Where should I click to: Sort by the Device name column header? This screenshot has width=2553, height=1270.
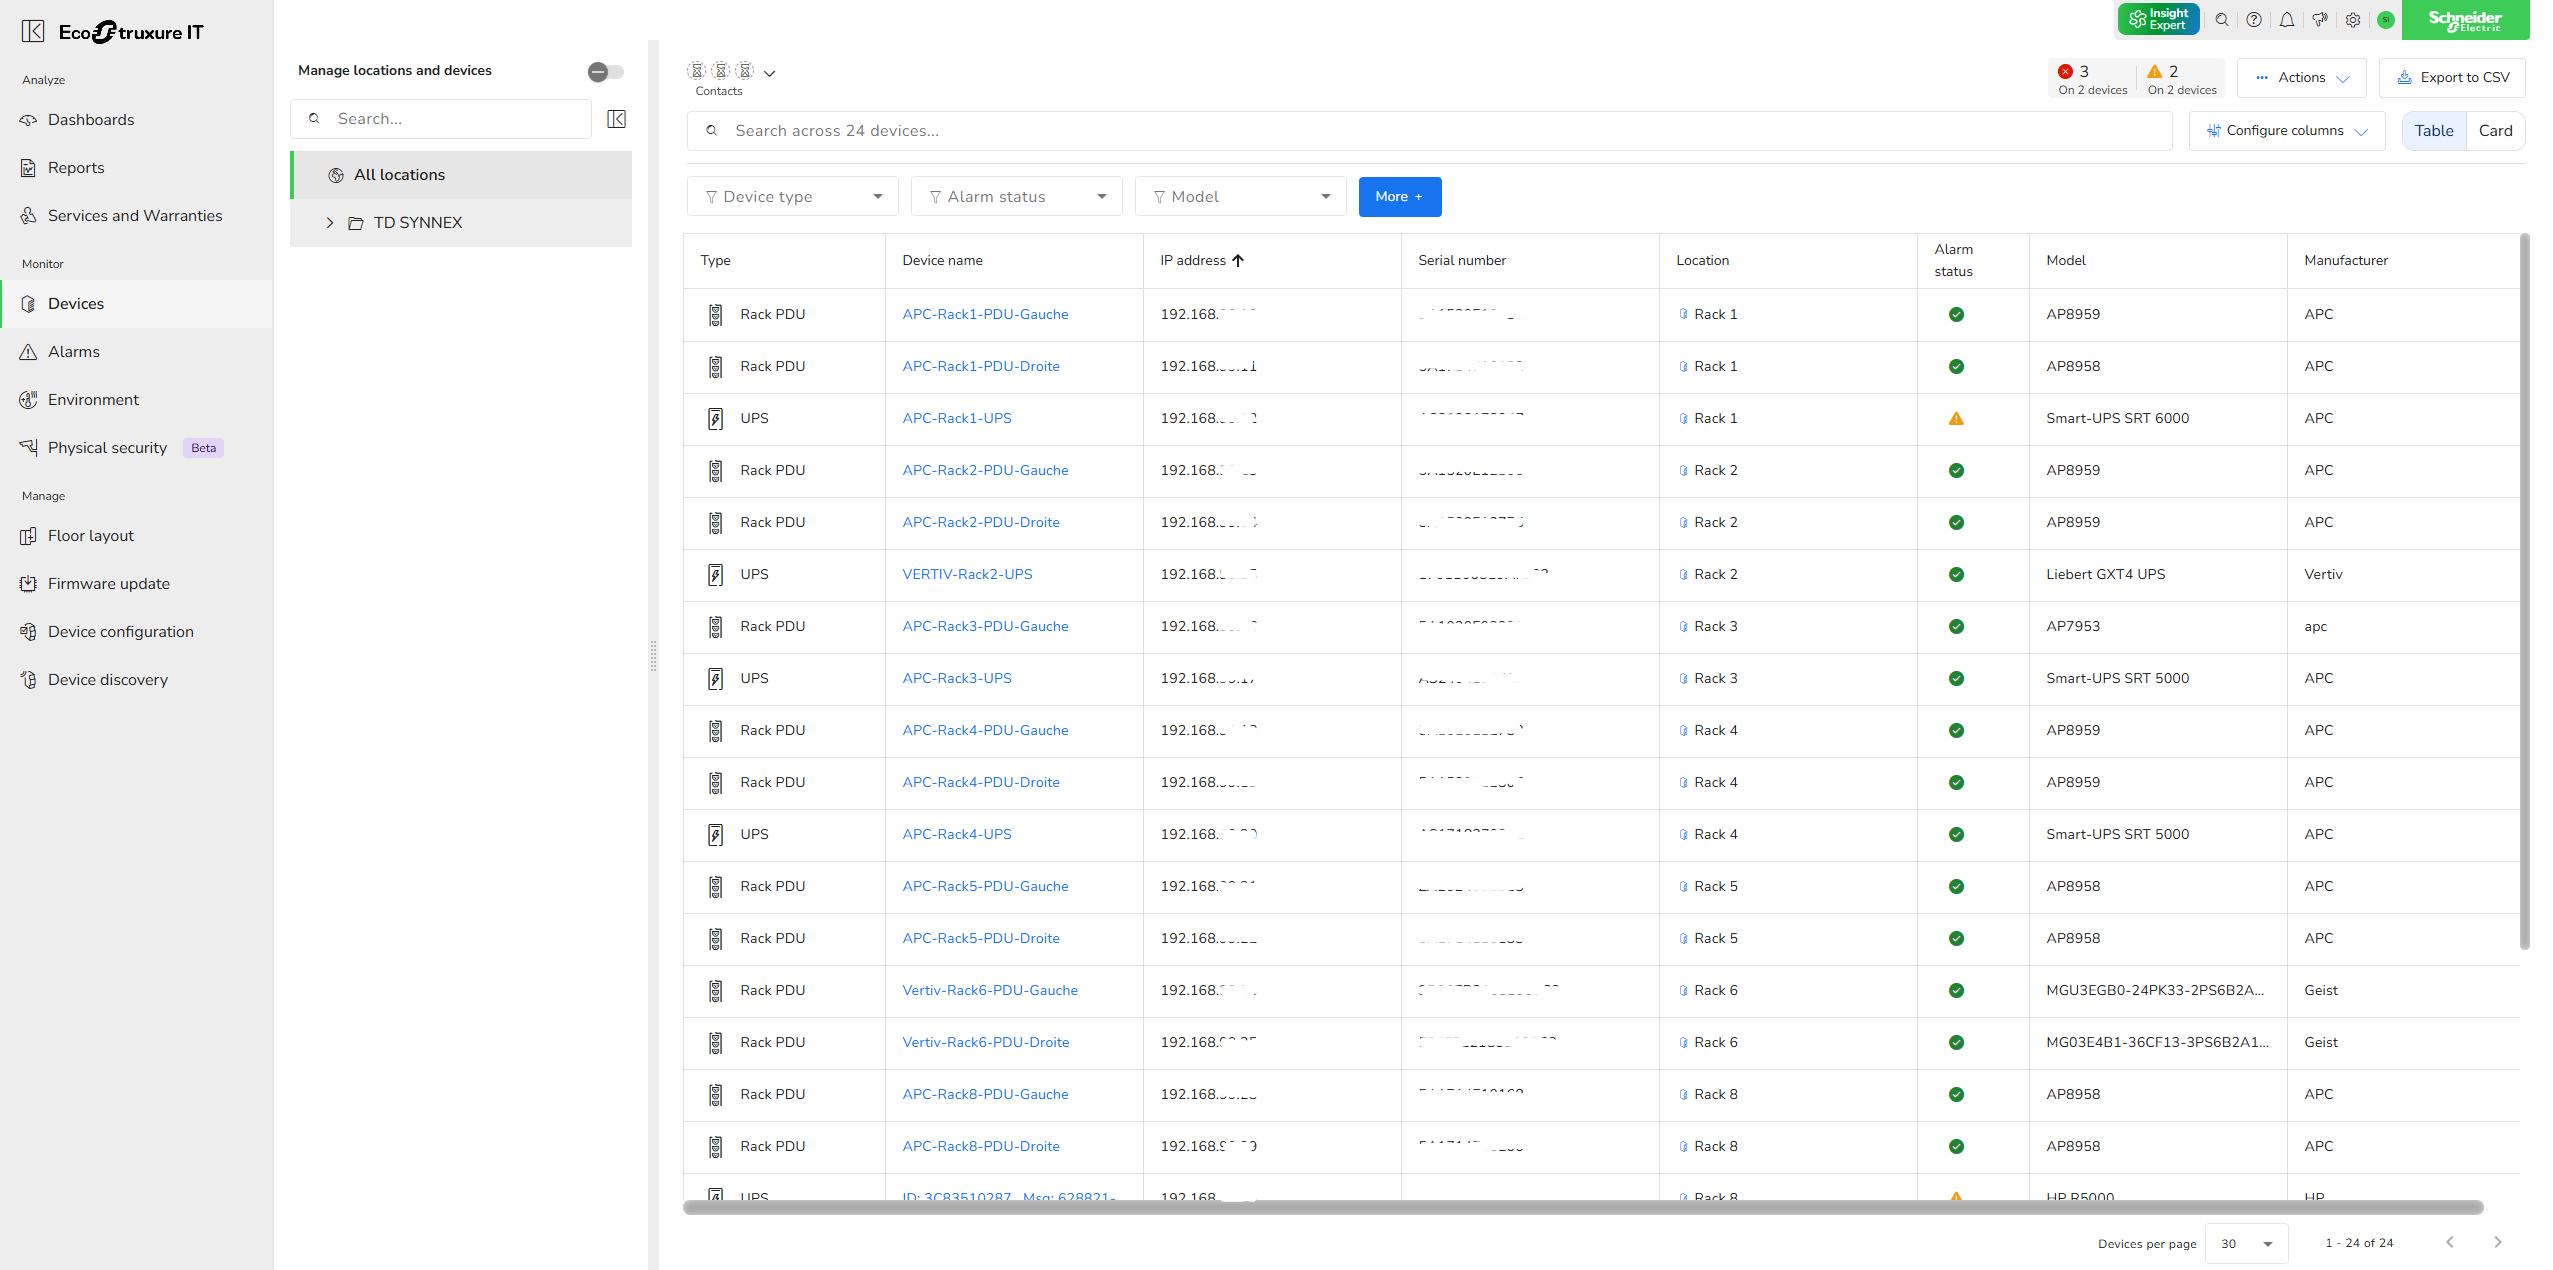pyautogui.click(x=942, y=261)
